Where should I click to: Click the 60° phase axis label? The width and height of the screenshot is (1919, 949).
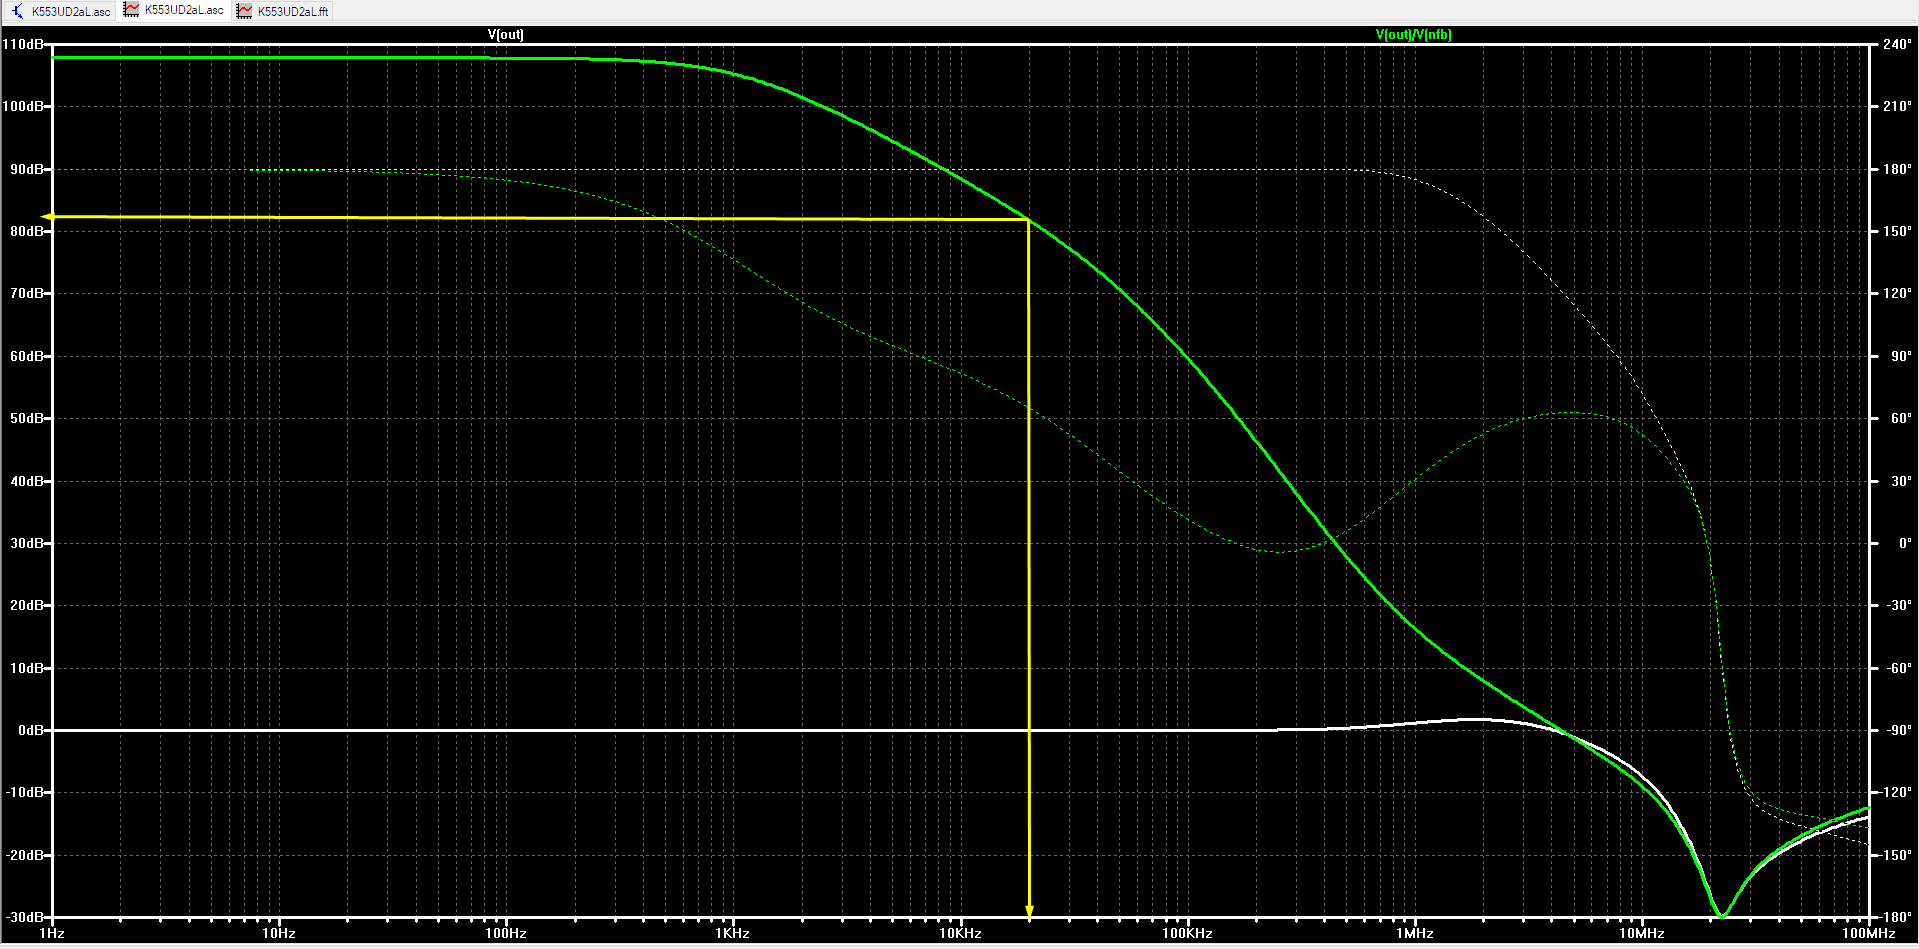[x=1901, y=418]
